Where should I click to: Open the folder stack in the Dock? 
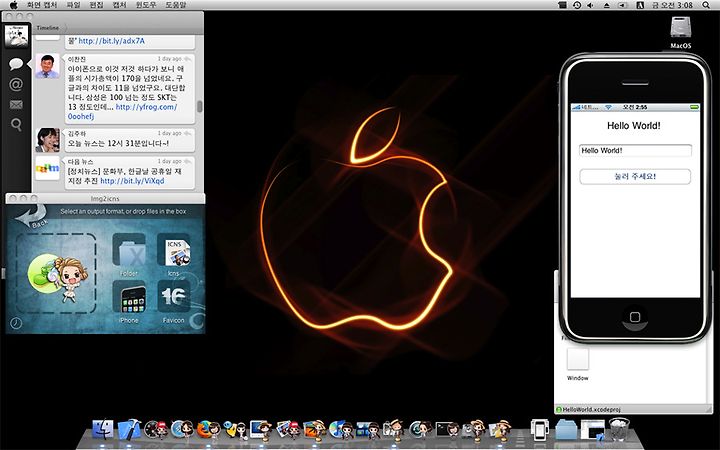[566, 430]
